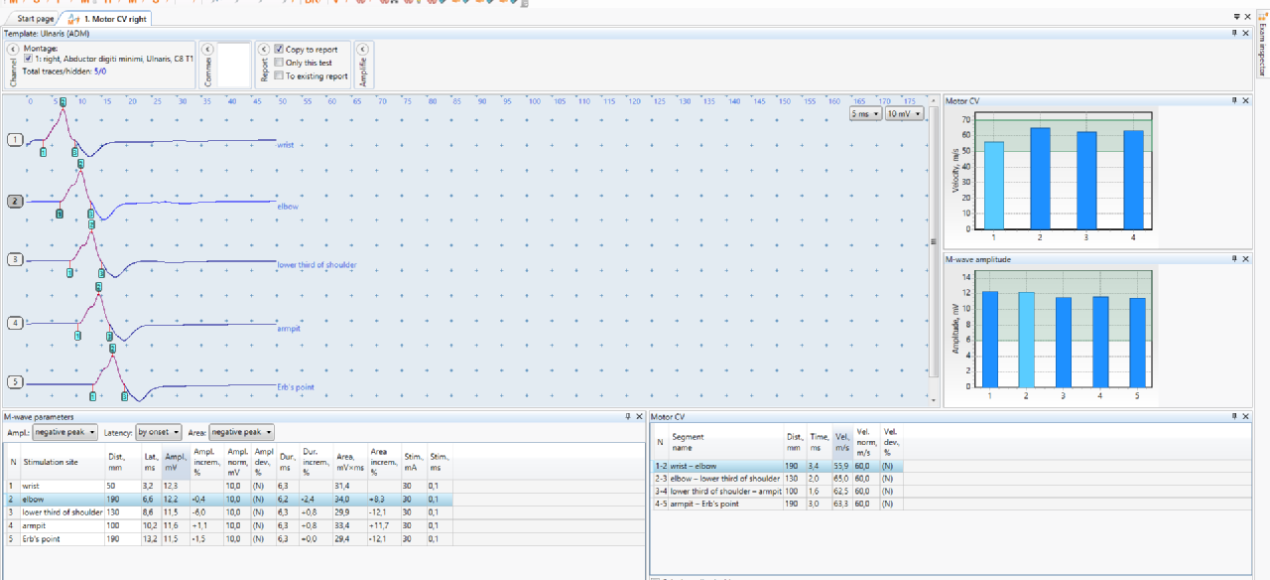Select 'armpit – Erb's point' segment row
1270x580 pixels.
(778, 503)
